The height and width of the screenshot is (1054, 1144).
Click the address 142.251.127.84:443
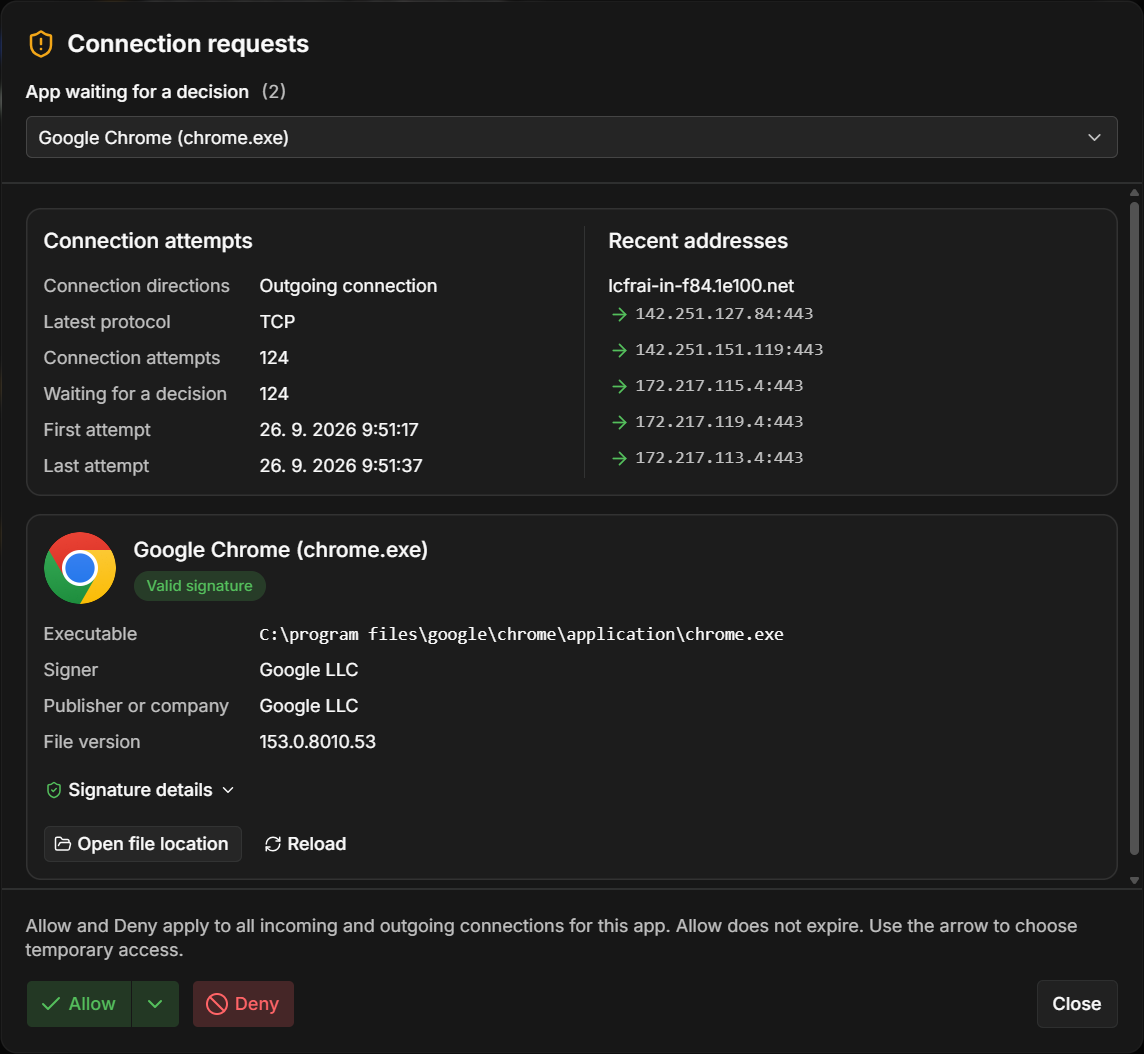tap(724, 314)
